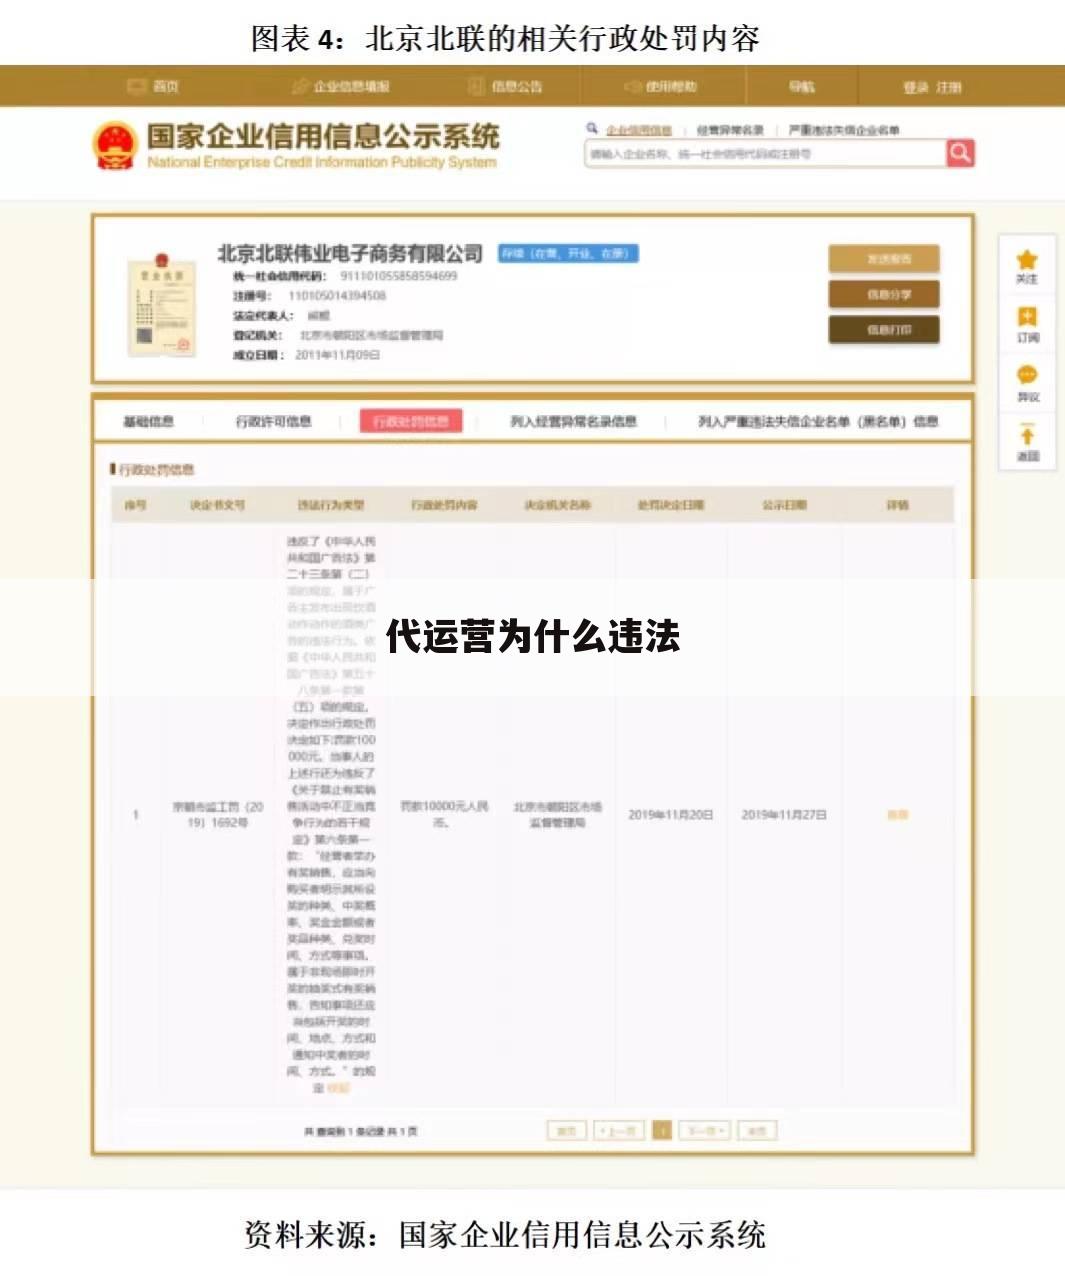Open the 列入严重违法失信企业名单（黑名单）信息 tab
The height and width of the screenshot is (1276, 1065).
pyautogui.click(x=818, y=422)
